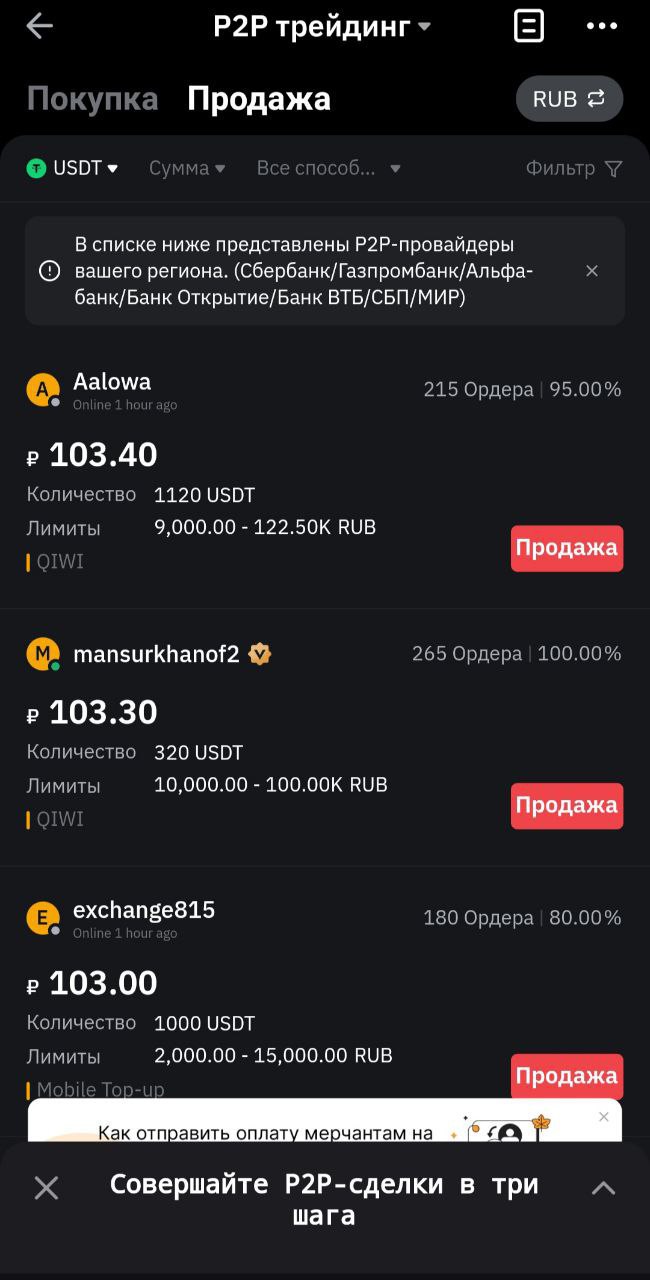Close the merchant payment popup card
The width and height of the screenshot is (650, 1280).
603,1117
